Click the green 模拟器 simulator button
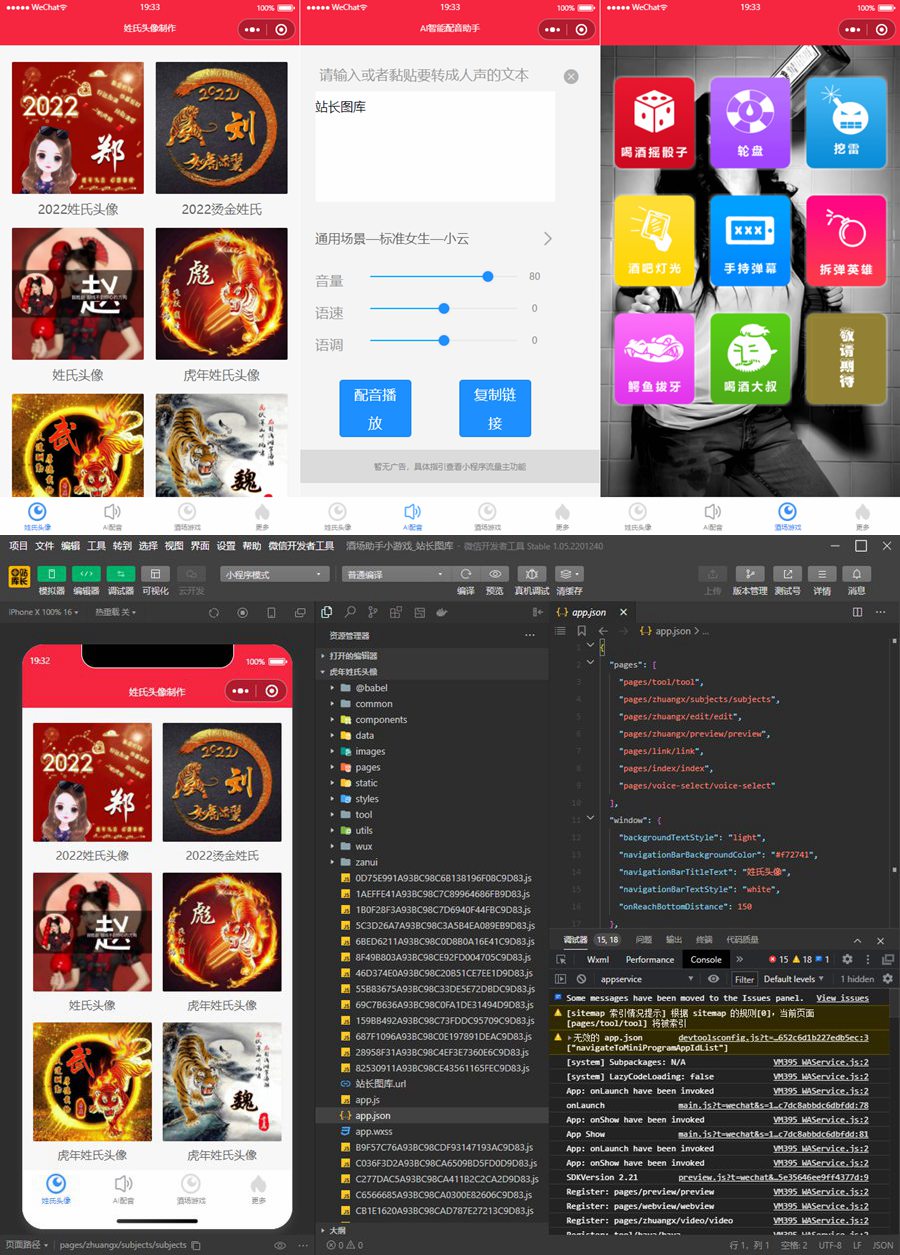 pos(52,574)
